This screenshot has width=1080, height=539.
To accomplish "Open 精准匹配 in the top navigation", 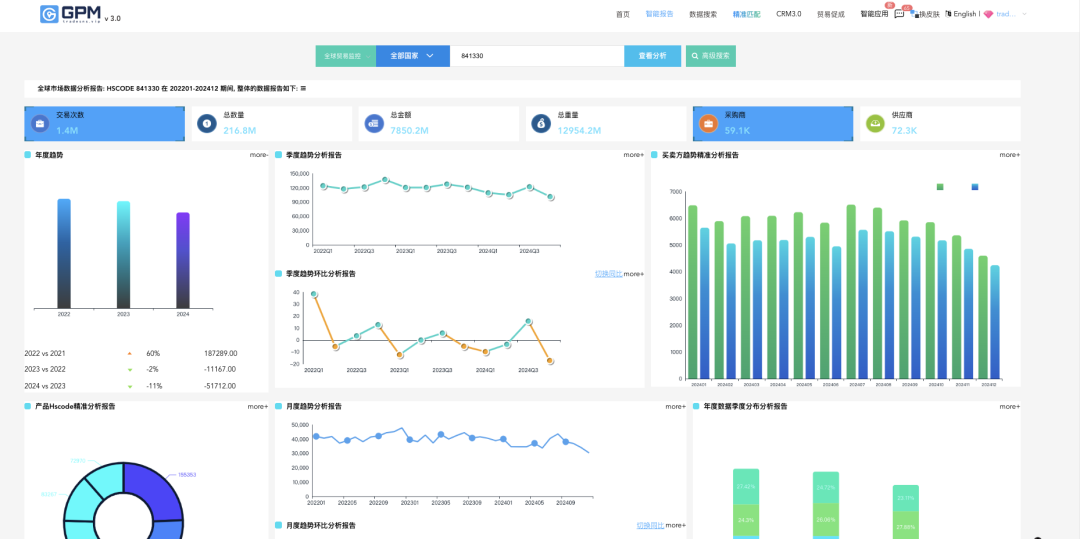I will pos(747,14).
